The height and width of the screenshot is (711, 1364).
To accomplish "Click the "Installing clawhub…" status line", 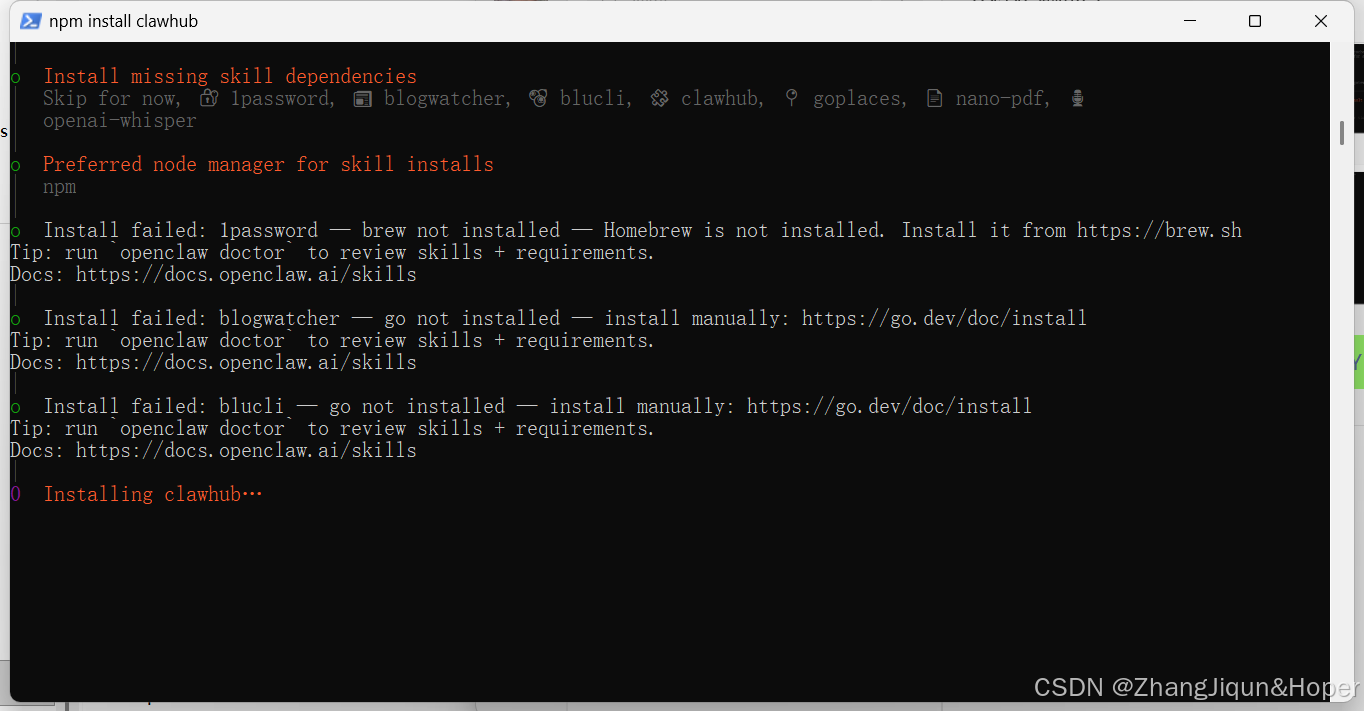I will coord(153,494).
